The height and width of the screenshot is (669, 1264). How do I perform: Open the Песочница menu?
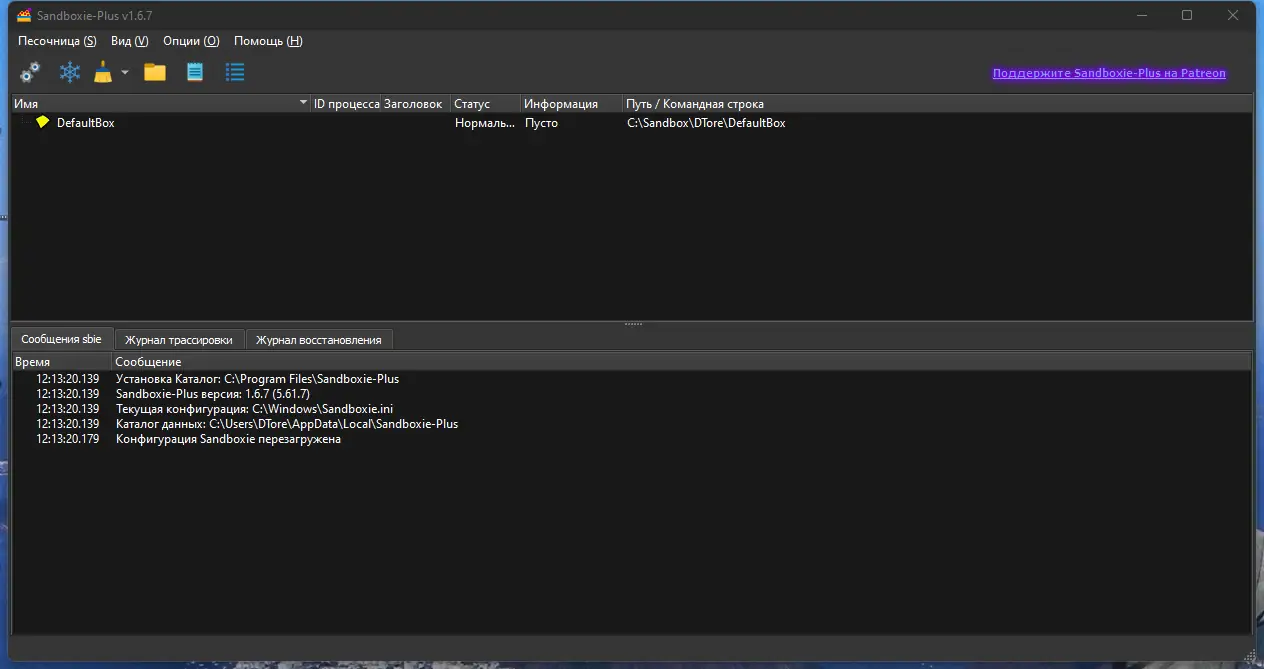[57, 41]
